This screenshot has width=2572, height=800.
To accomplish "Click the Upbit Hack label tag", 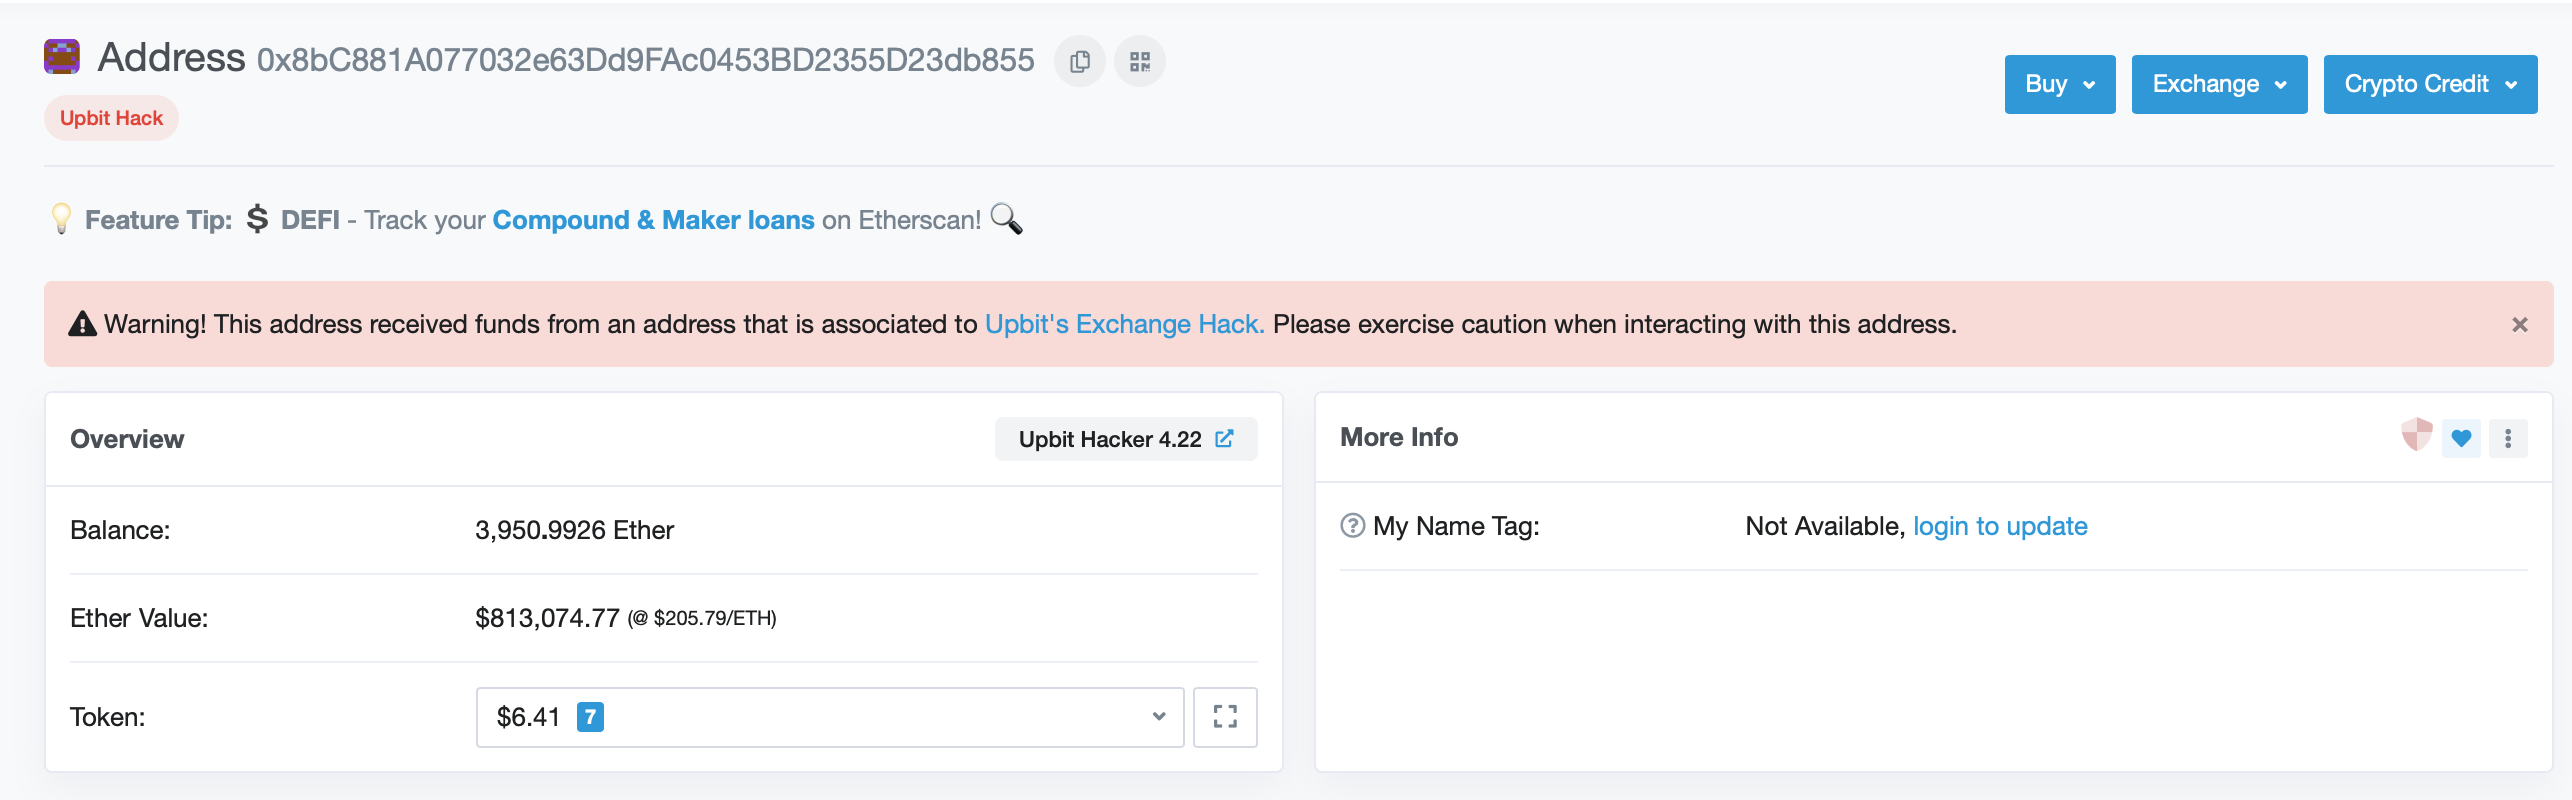I will tap(111, 118).
